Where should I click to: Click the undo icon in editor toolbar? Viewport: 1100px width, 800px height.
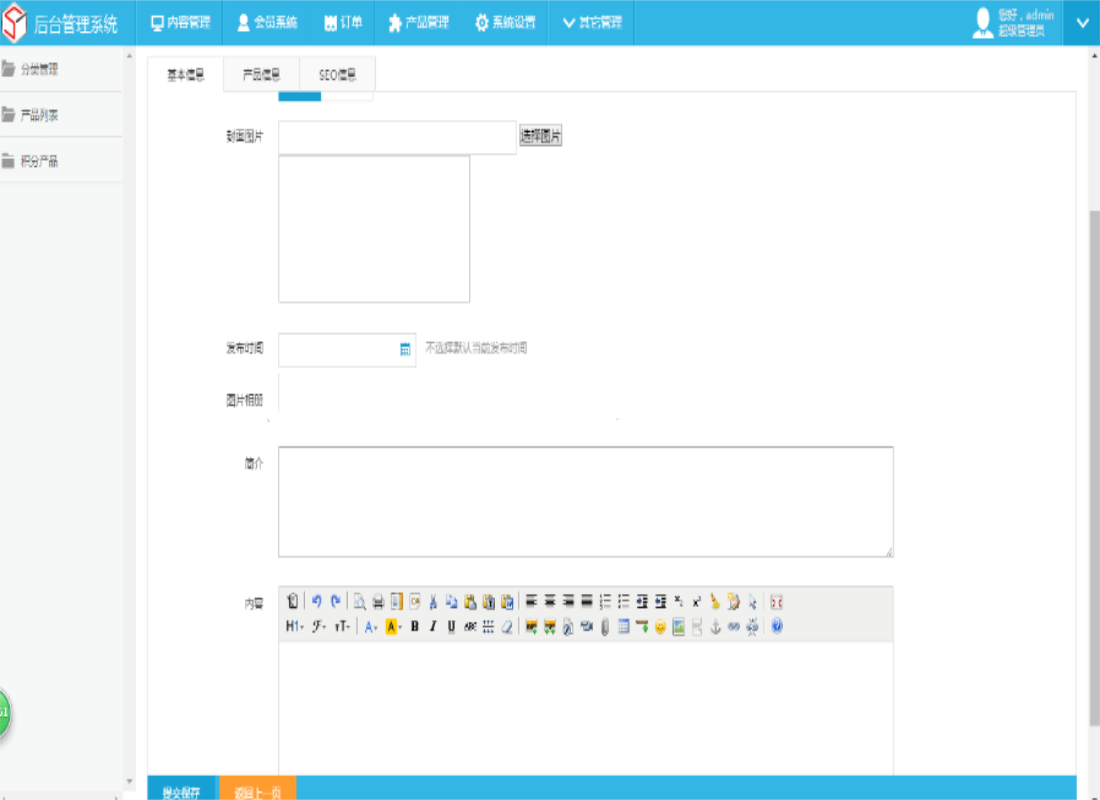pos(317,601)
